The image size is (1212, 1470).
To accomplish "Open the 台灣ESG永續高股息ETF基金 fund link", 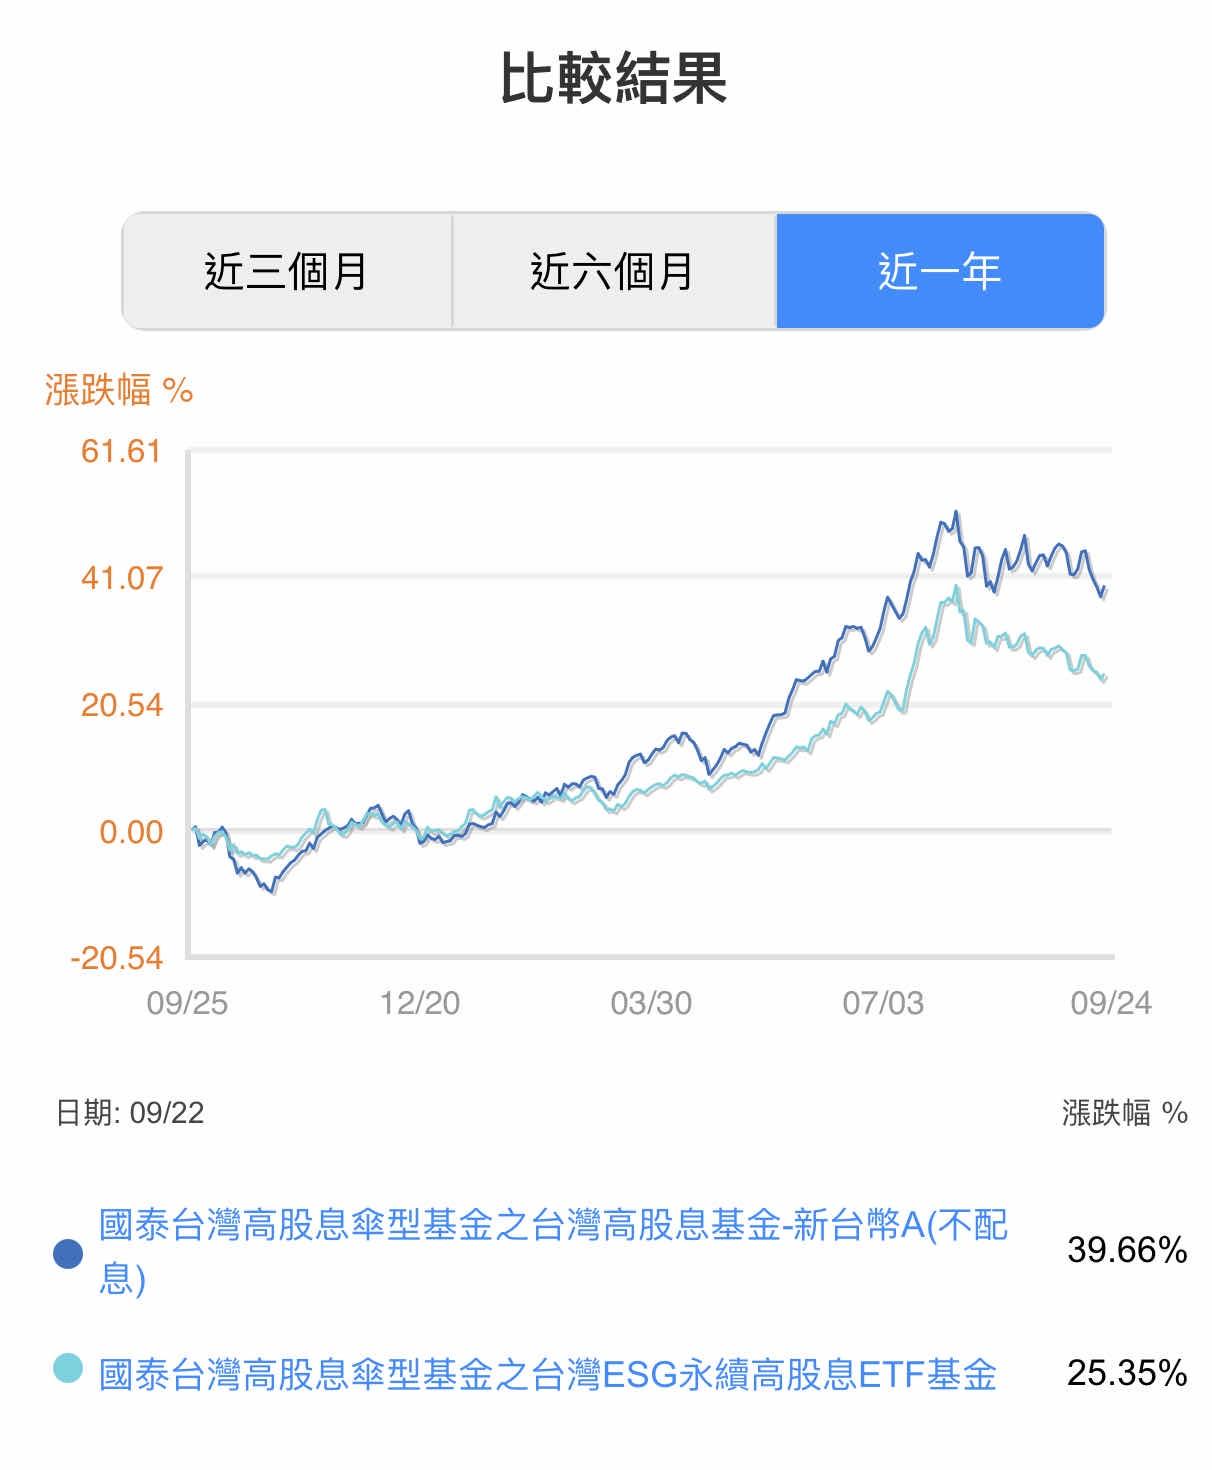I will pos(548,1374).
